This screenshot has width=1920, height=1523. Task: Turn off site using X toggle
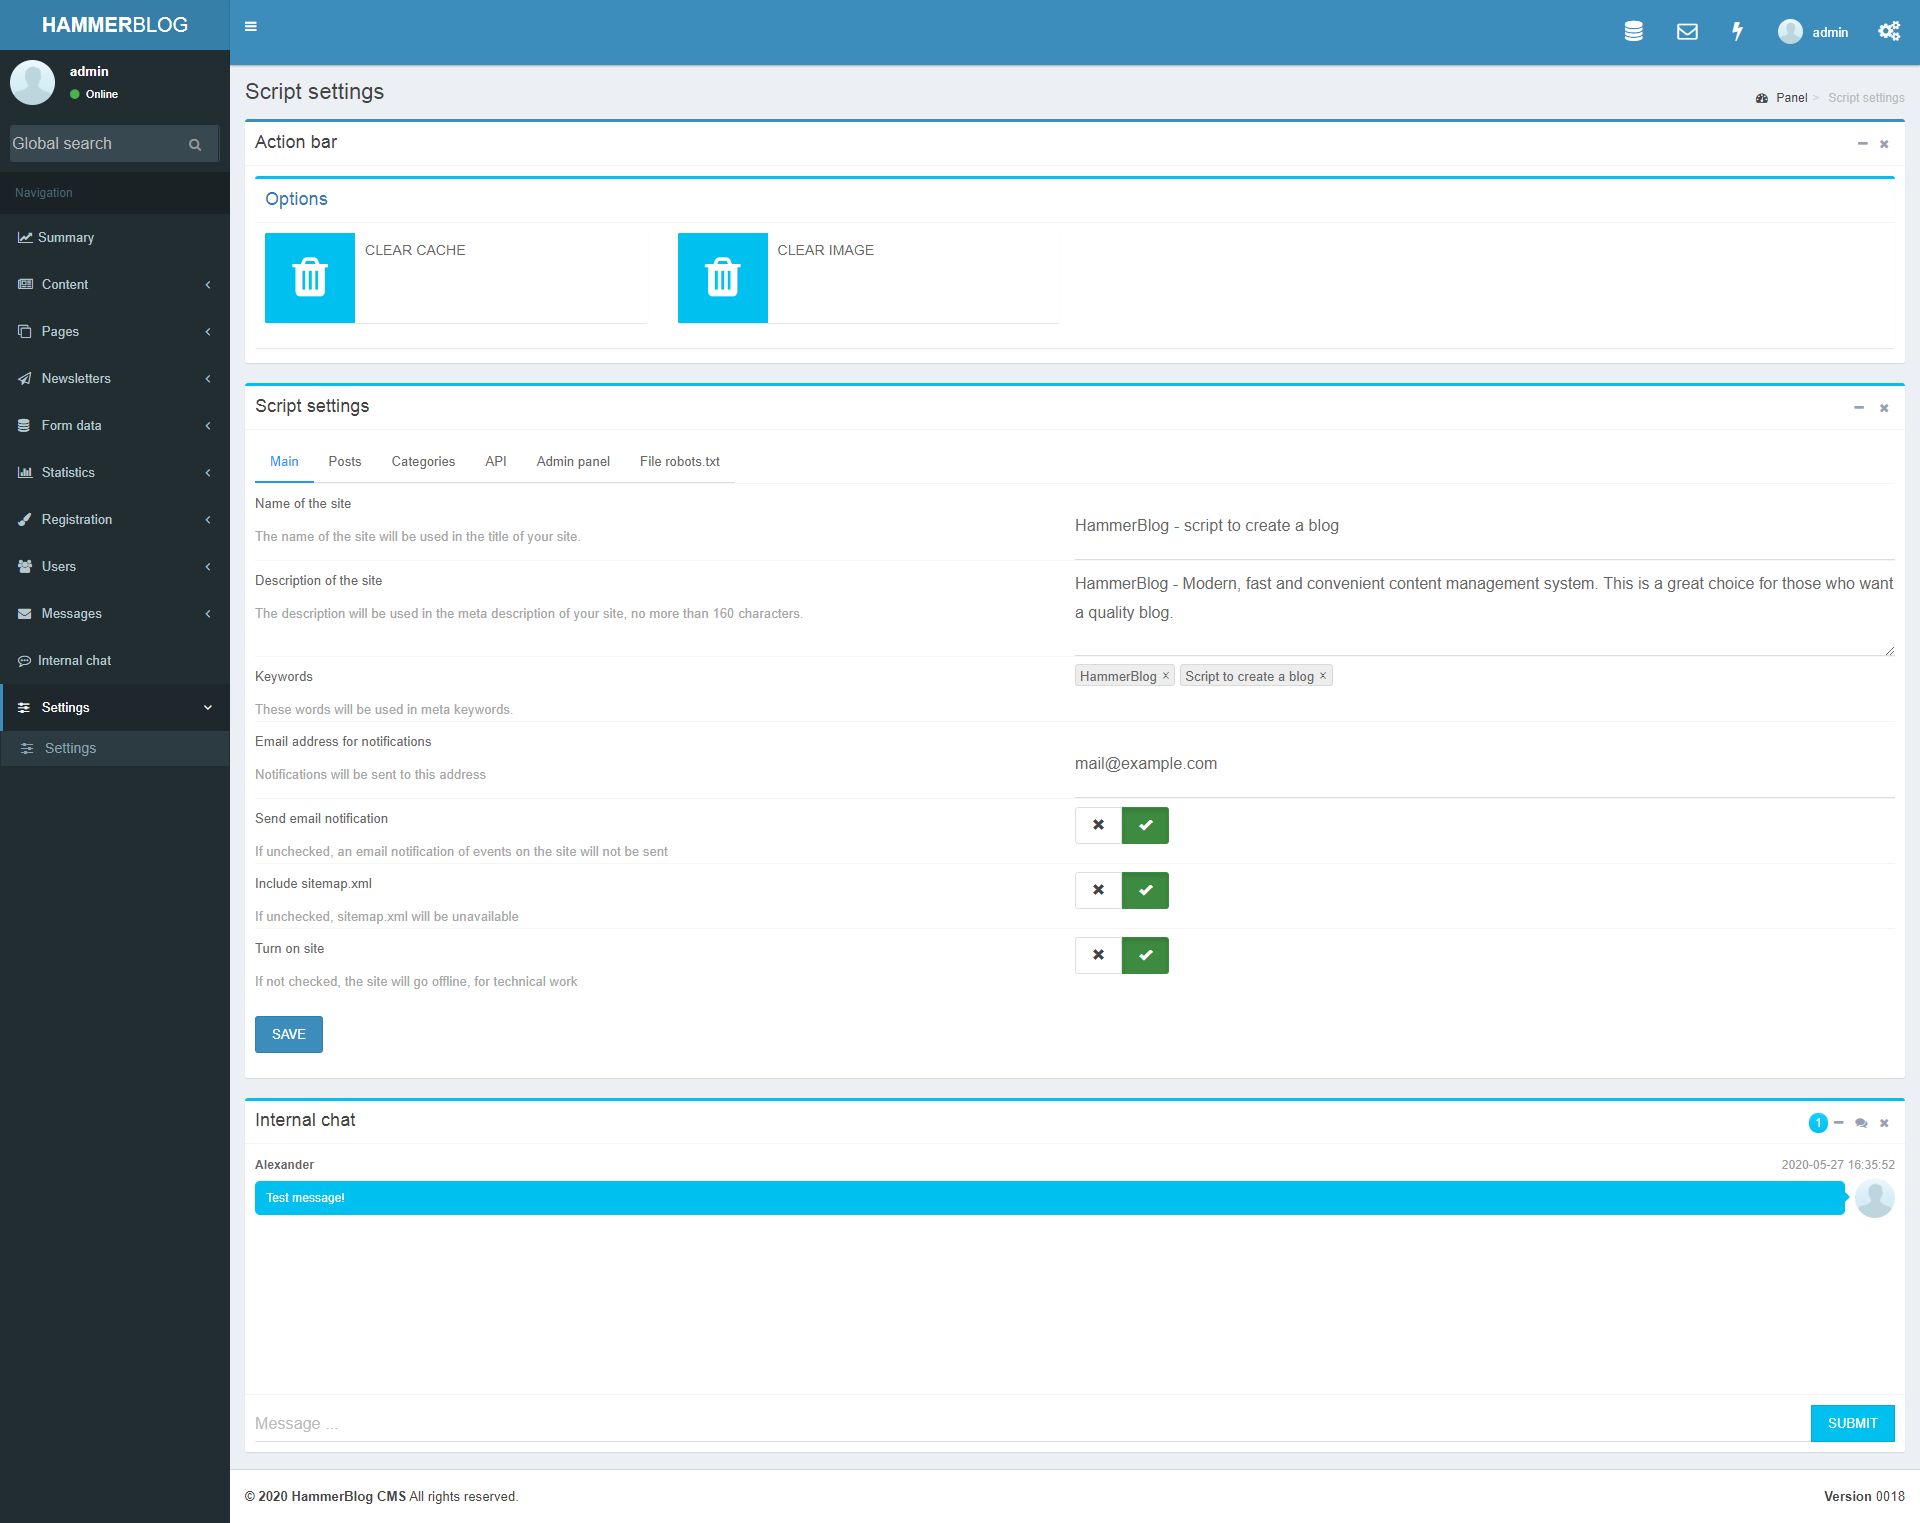pos(1098,955)
